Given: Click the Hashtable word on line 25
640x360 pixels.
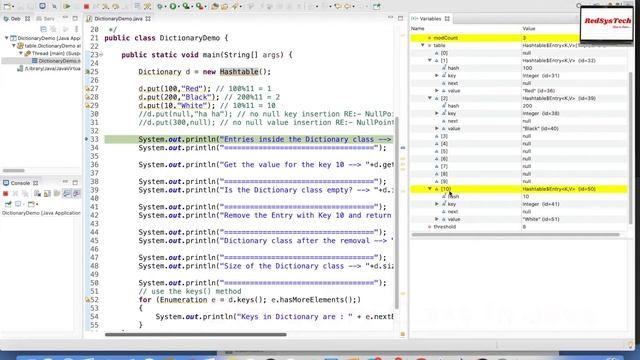Looking at the screenshot, I should click(239, 72).
